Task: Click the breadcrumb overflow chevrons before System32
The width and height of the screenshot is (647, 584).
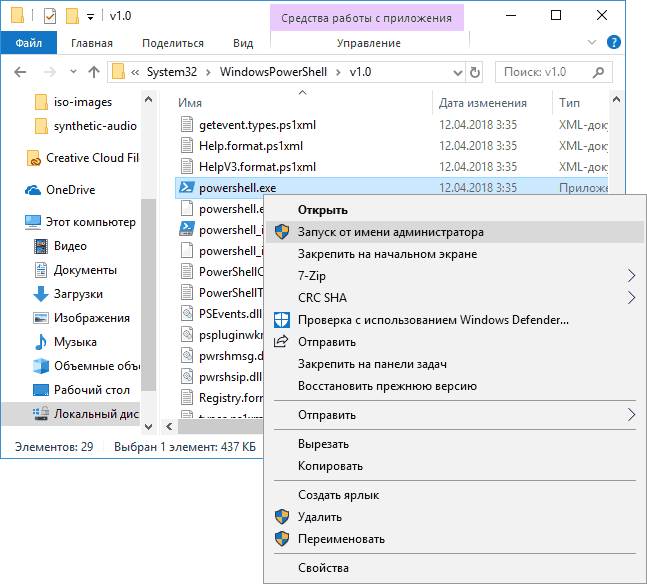Action: pos(135,73)
